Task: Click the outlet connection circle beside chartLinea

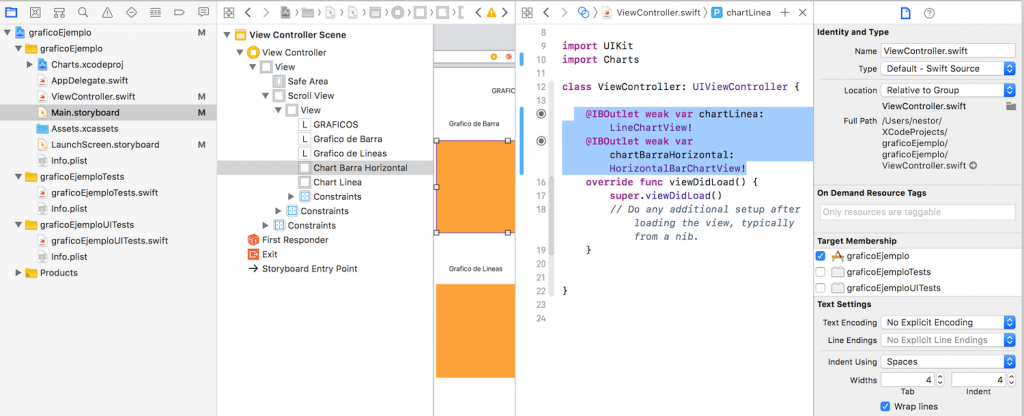Action: [541, 114]
